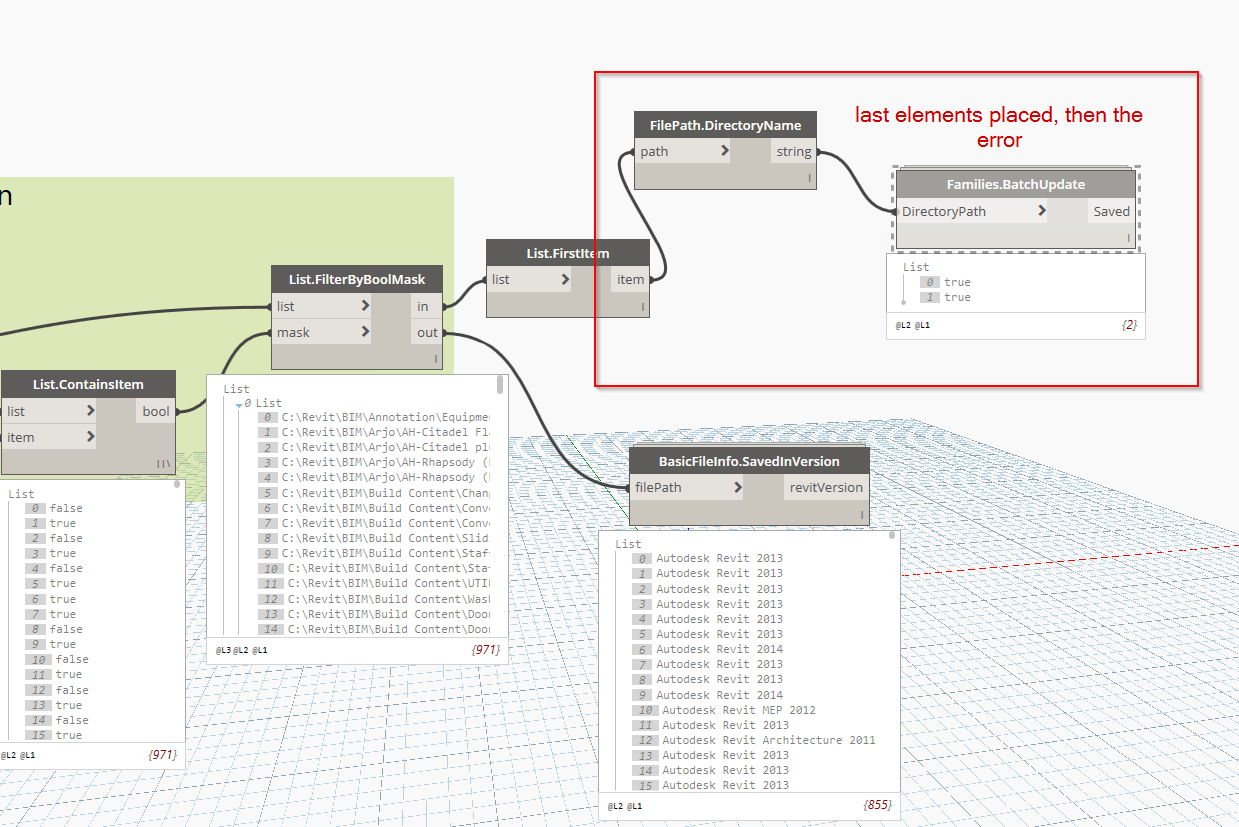
Task: Click the item input chevron on List.ContainsItem
Action: click(x=89, y=437)
